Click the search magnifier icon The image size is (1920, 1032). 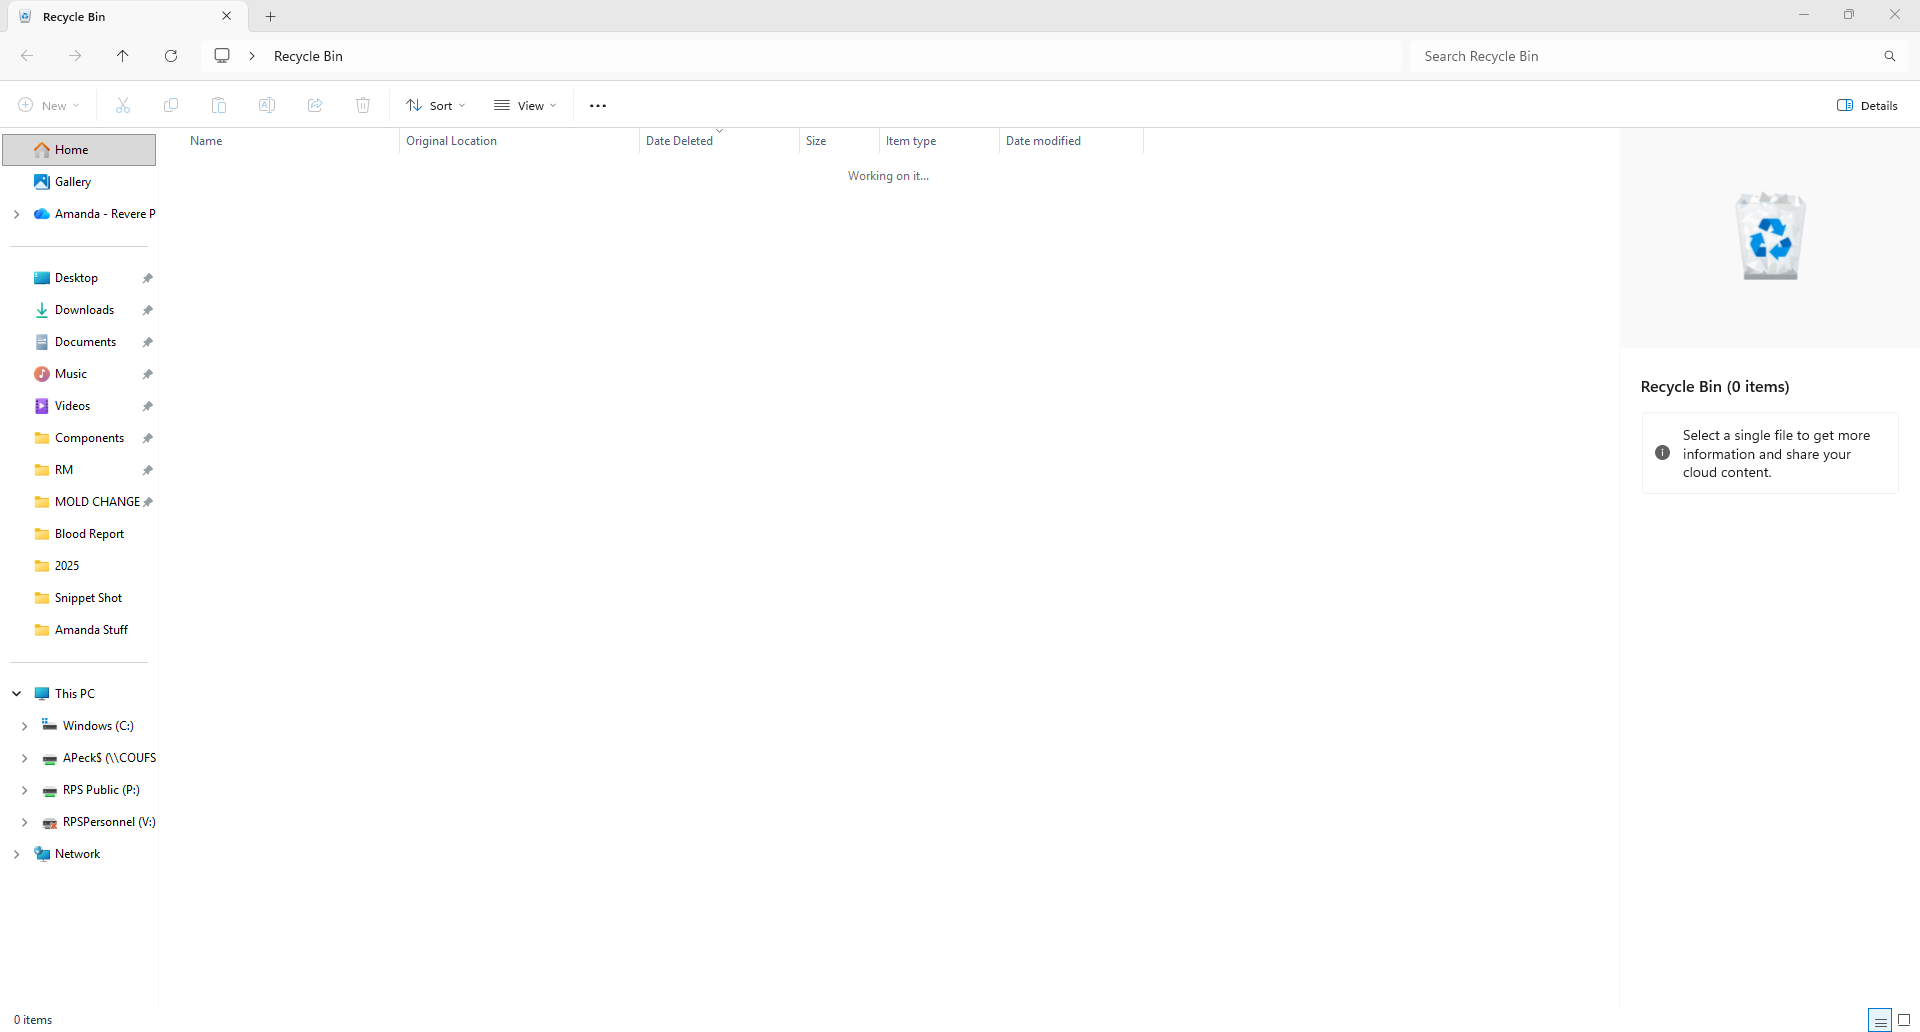[1890, 56]
